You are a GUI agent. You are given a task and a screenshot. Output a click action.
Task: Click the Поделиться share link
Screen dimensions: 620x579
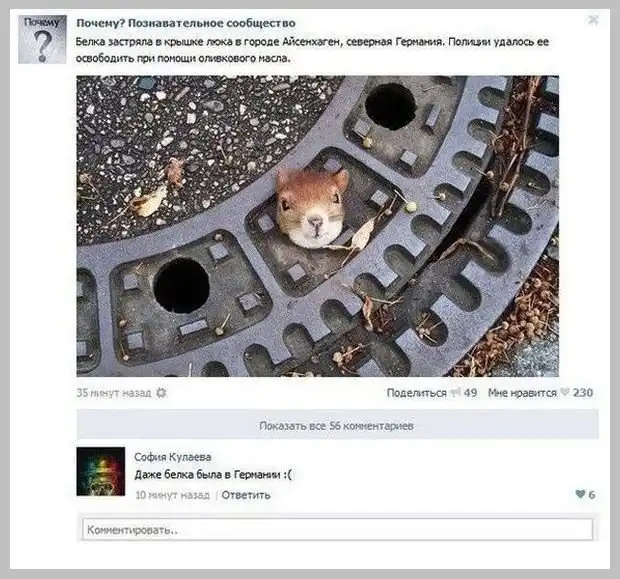point(416,393)
